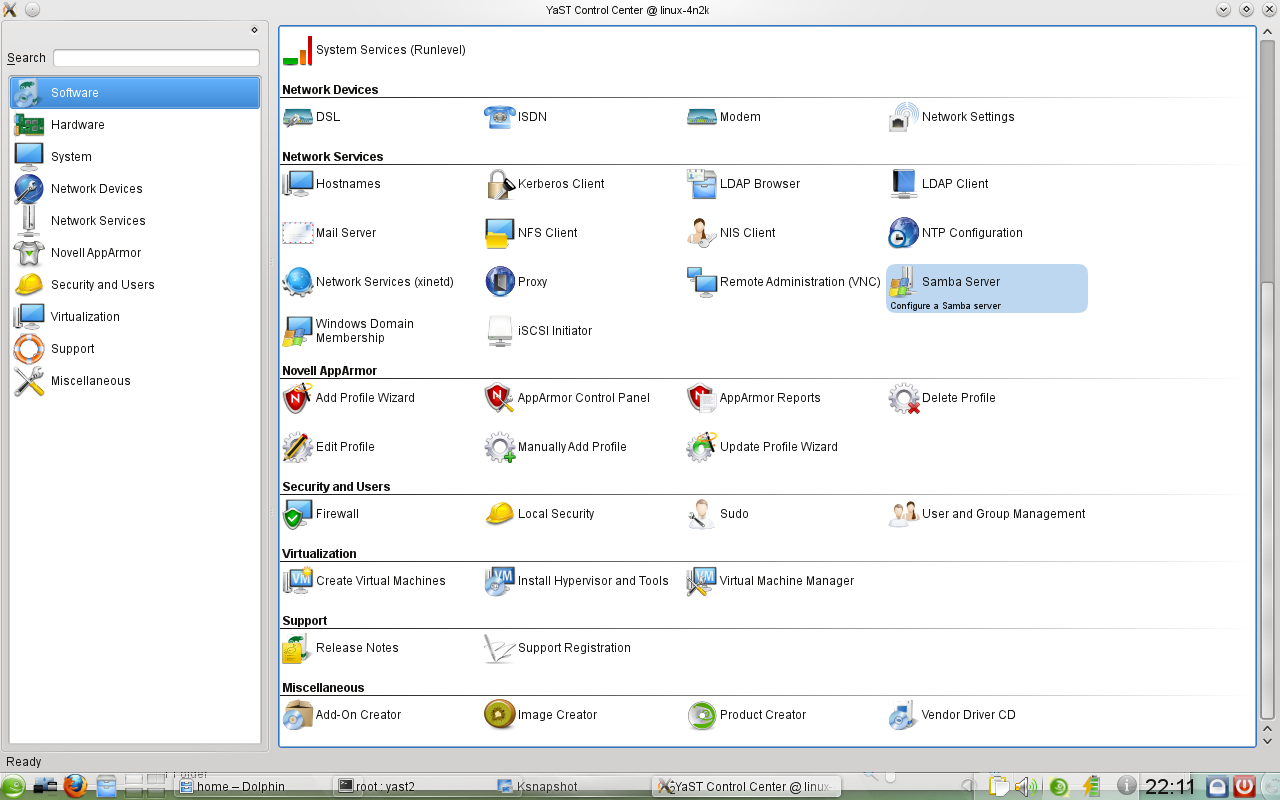The width and height of the screenshot is (1280, 800).
Task: Launch Firefox from the panel
Action: pos(75,786)
